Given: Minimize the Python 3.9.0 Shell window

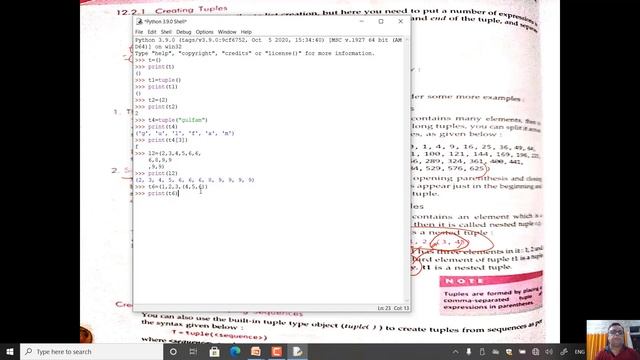Looking at the screenshot, I should pos(362,21).
